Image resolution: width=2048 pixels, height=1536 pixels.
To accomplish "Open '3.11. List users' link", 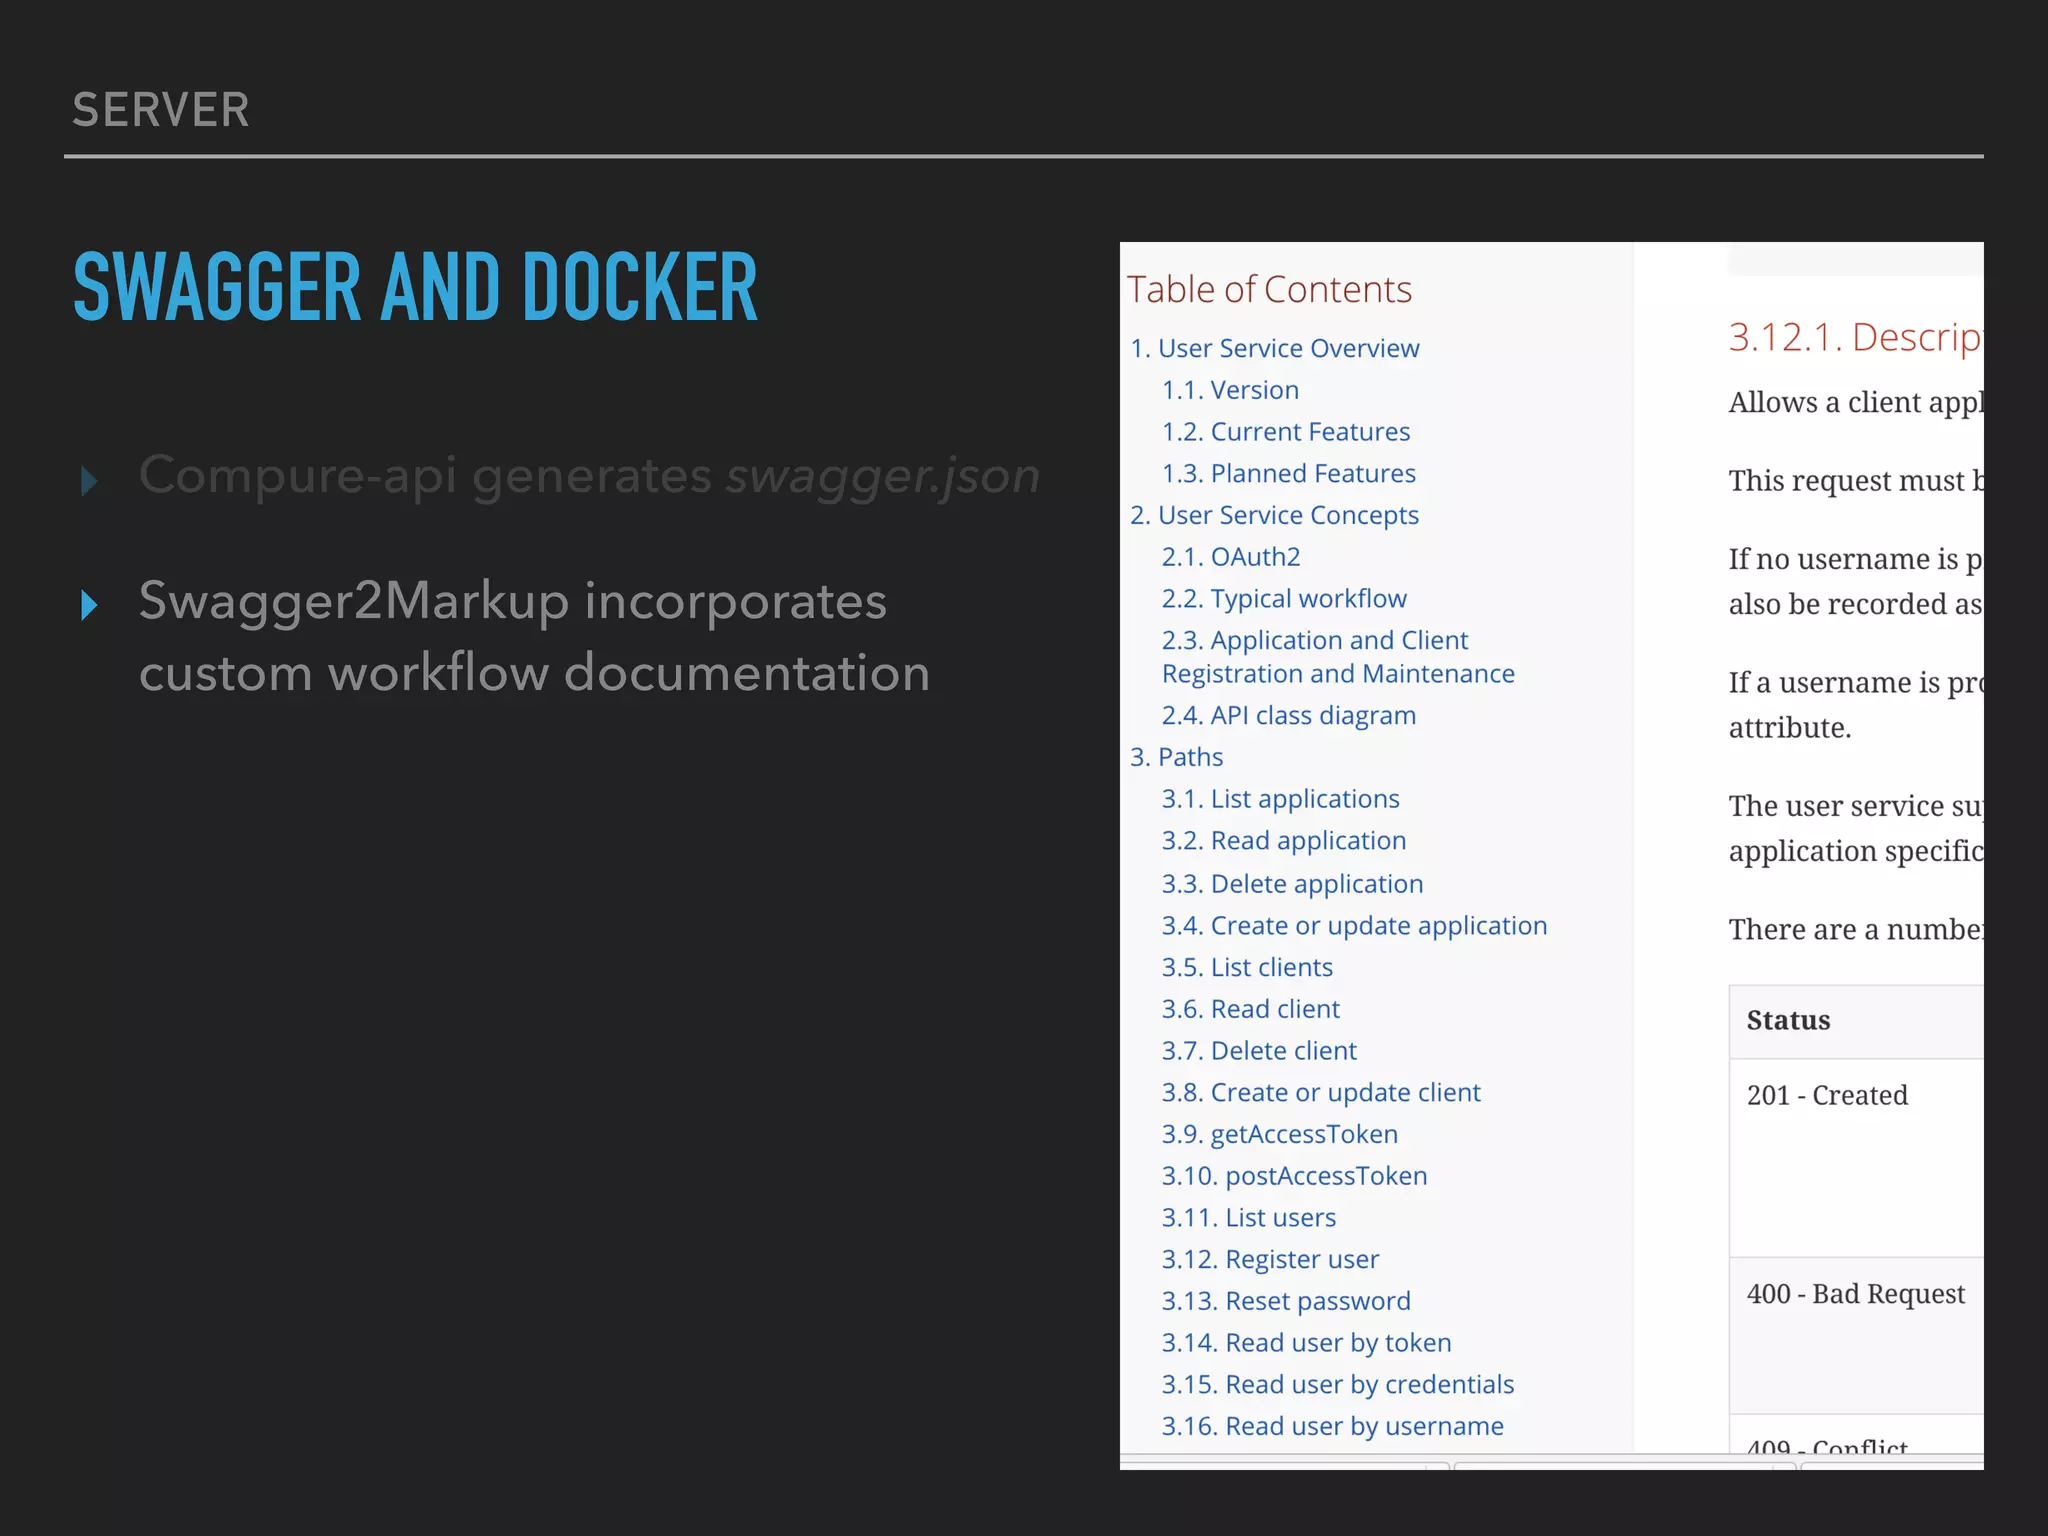I will (x=1248, y=1218).
